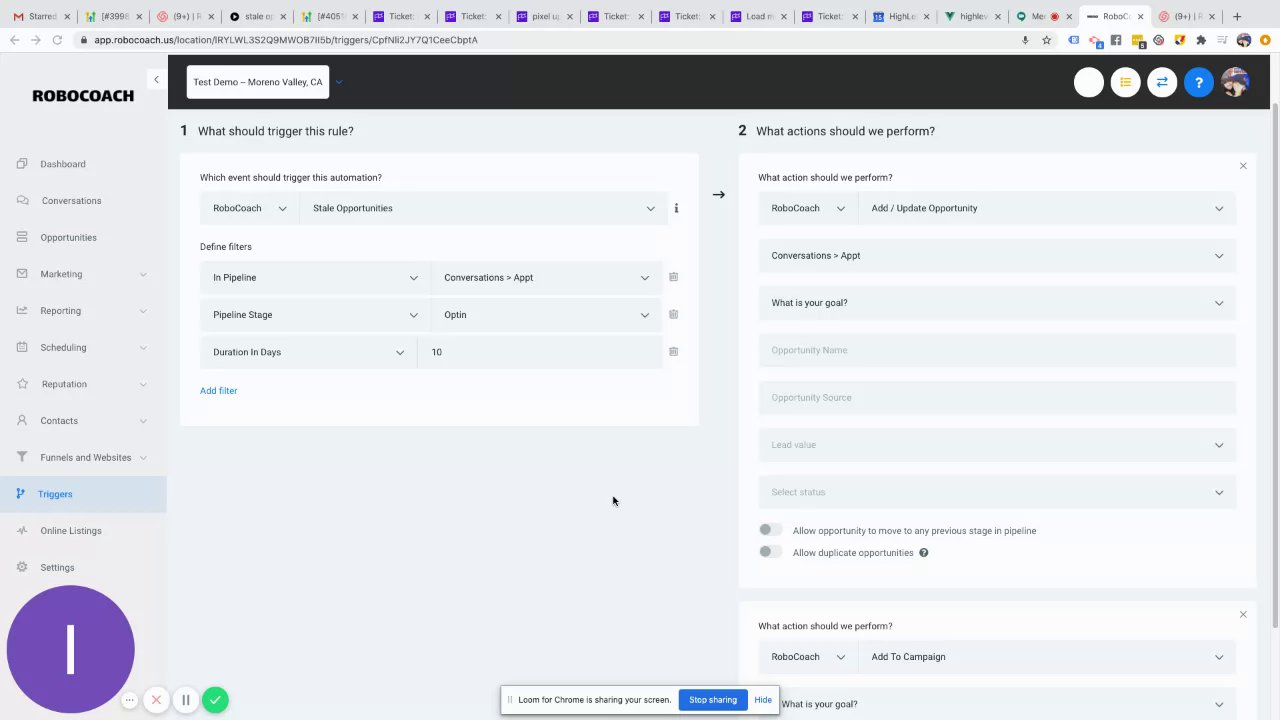Click the help icon beside duplicate opportunities
Image resolution: width=1280 pixels, height=720 pixels.
click(923, 553)
